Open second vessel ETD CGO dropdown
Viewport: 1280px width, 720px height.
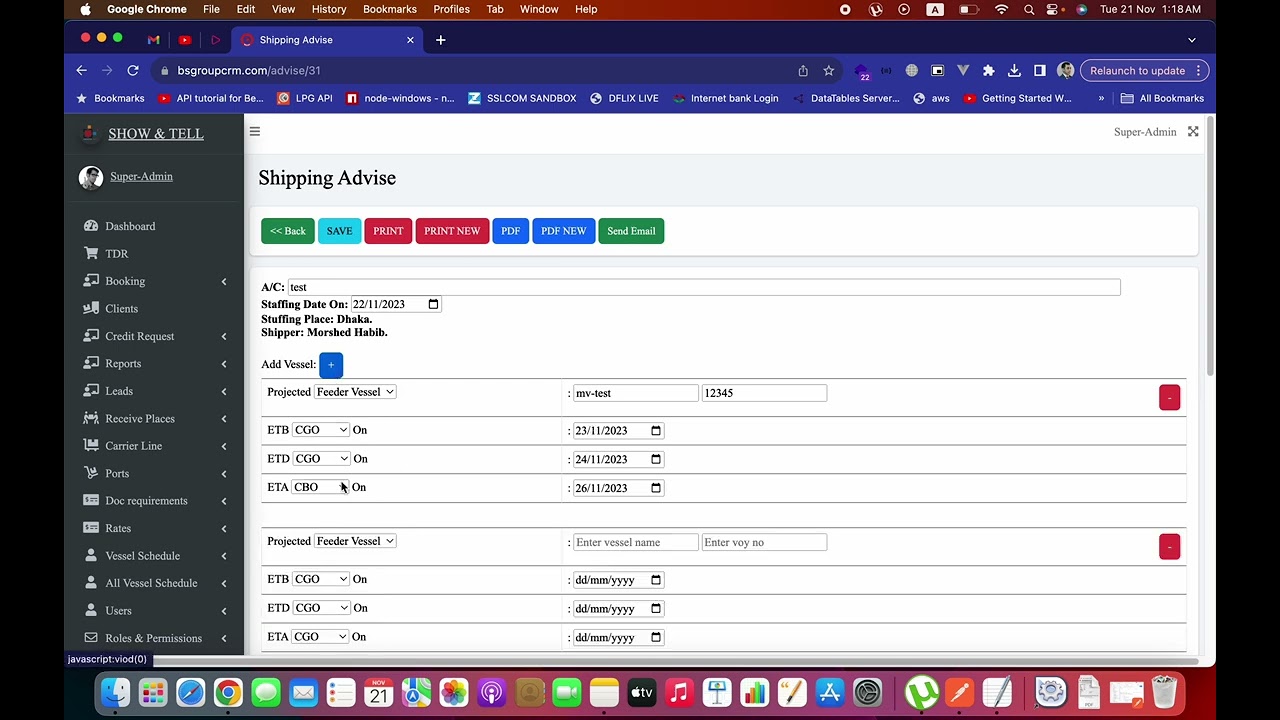321,608
